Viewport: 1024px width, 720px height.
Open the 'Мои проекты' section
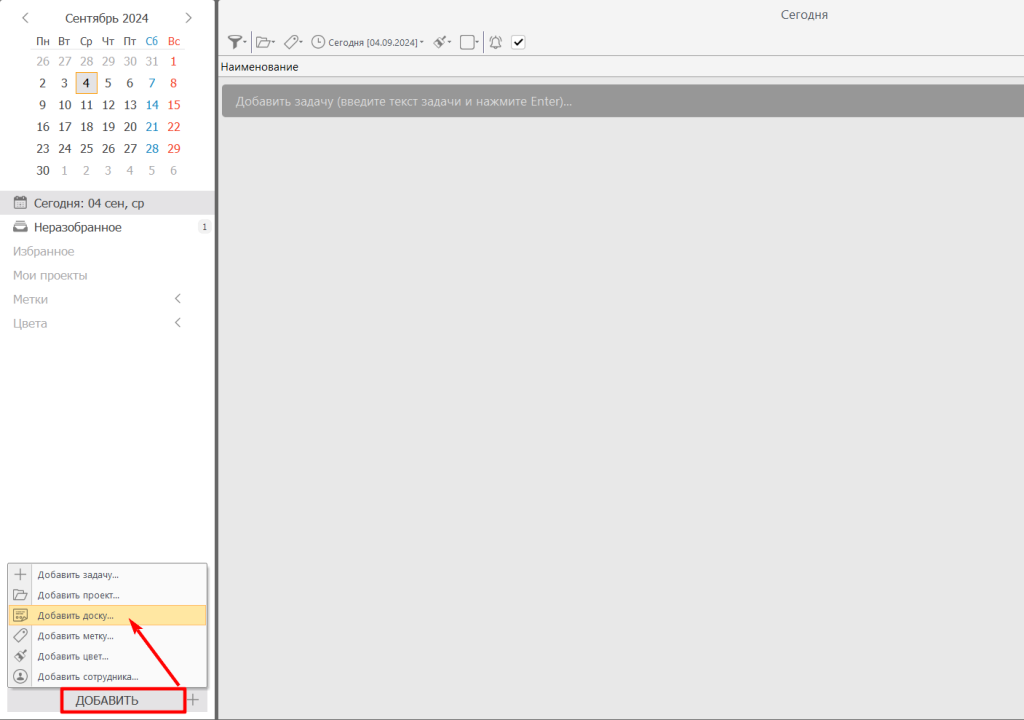click(x=50, y=276)
